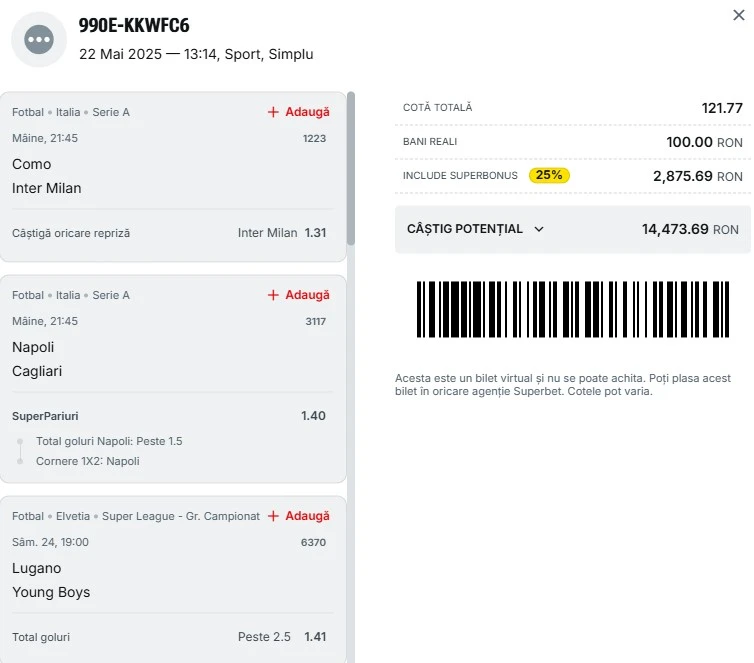The height and width of the screenshot is (663, 754).
Task: Click ticket code 990E-KKWFC6
Action: coord(134,25)
